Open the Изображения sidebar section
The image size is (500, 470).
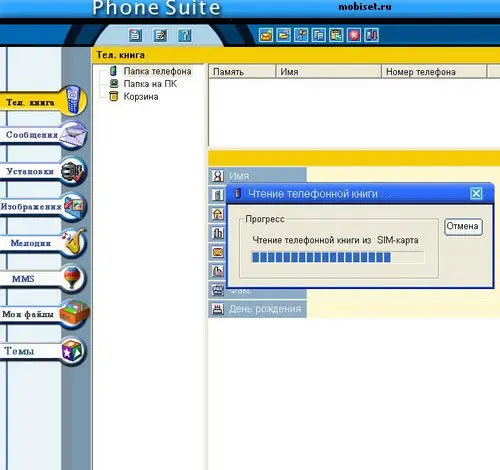coord(43,206)
